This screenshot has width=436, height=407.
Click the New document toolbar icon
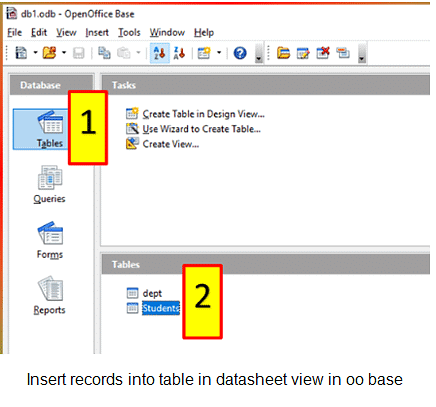[21, 53]
